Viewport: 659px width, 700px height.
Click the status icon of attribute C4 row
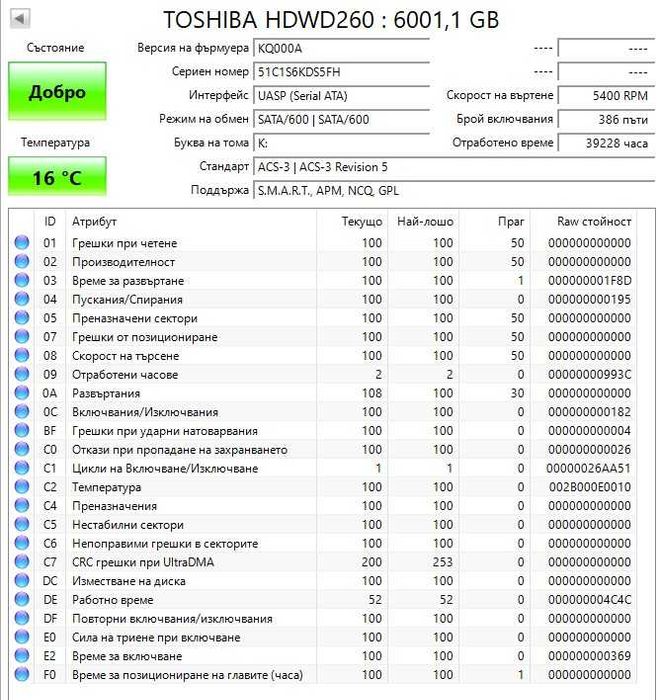tap(21, 505)
